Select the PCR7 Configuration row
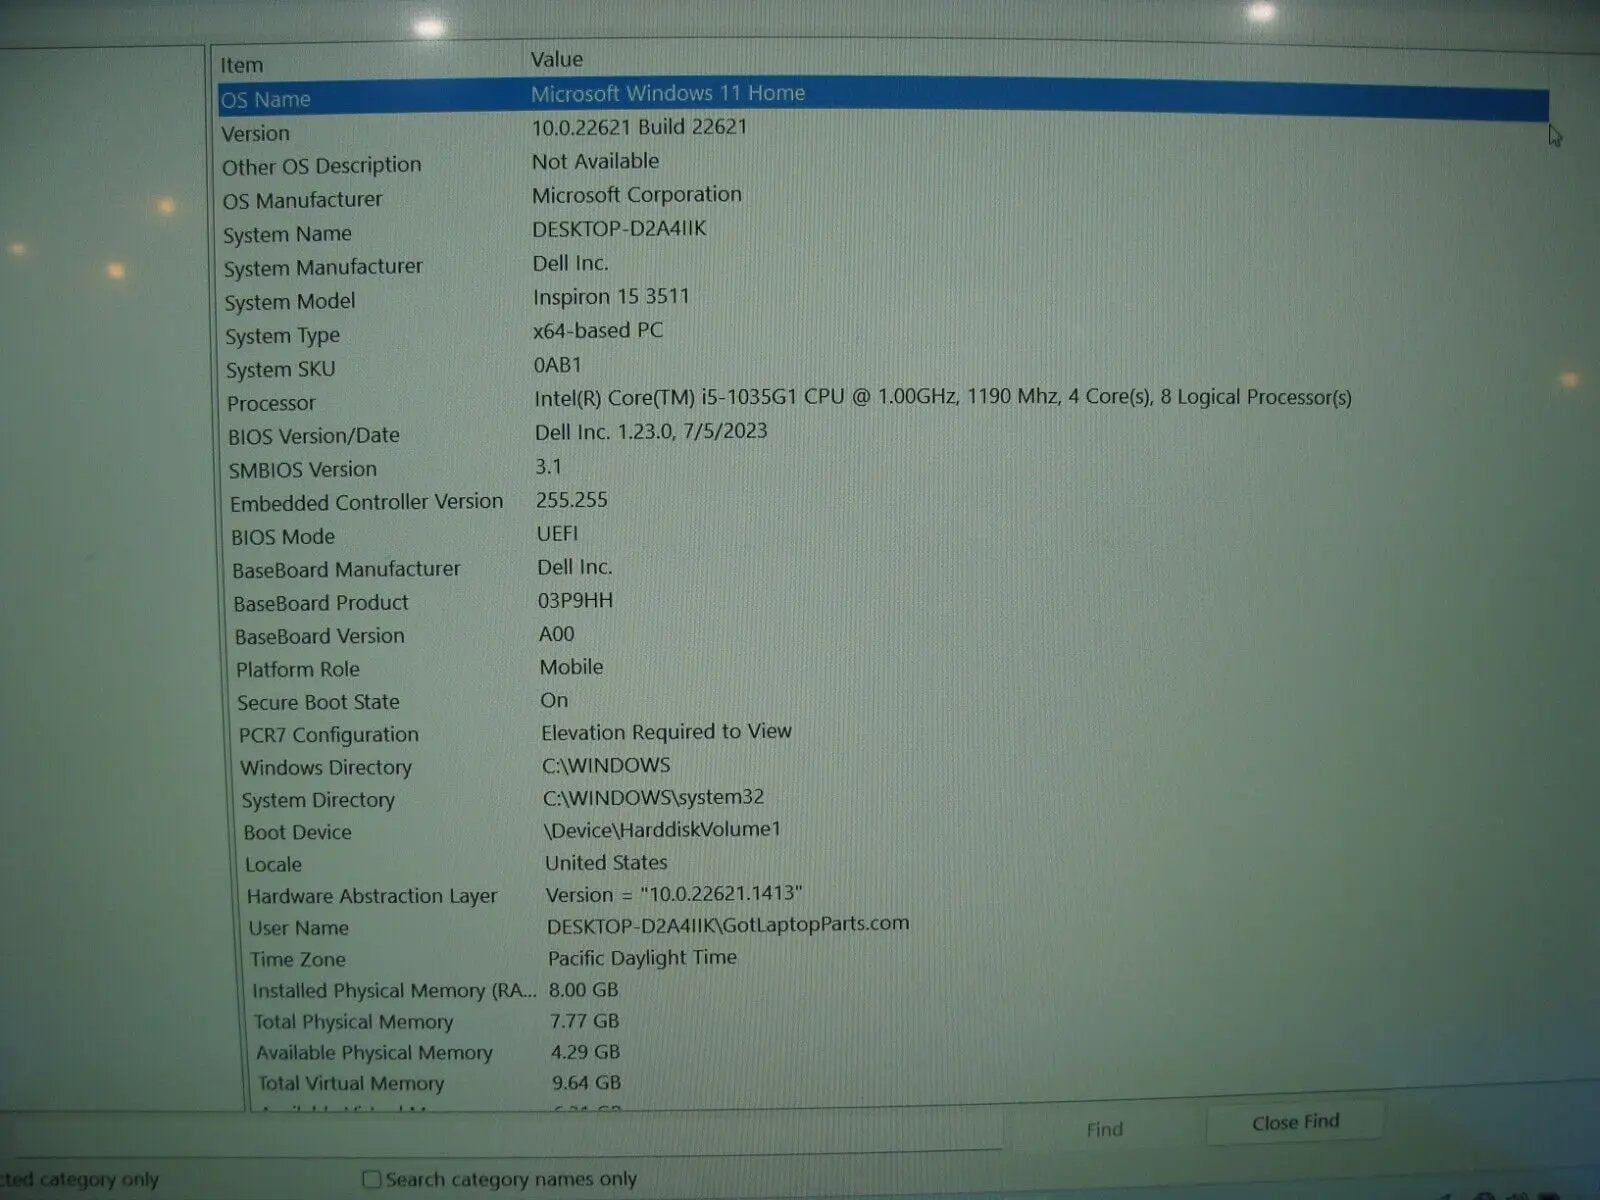 329,735
